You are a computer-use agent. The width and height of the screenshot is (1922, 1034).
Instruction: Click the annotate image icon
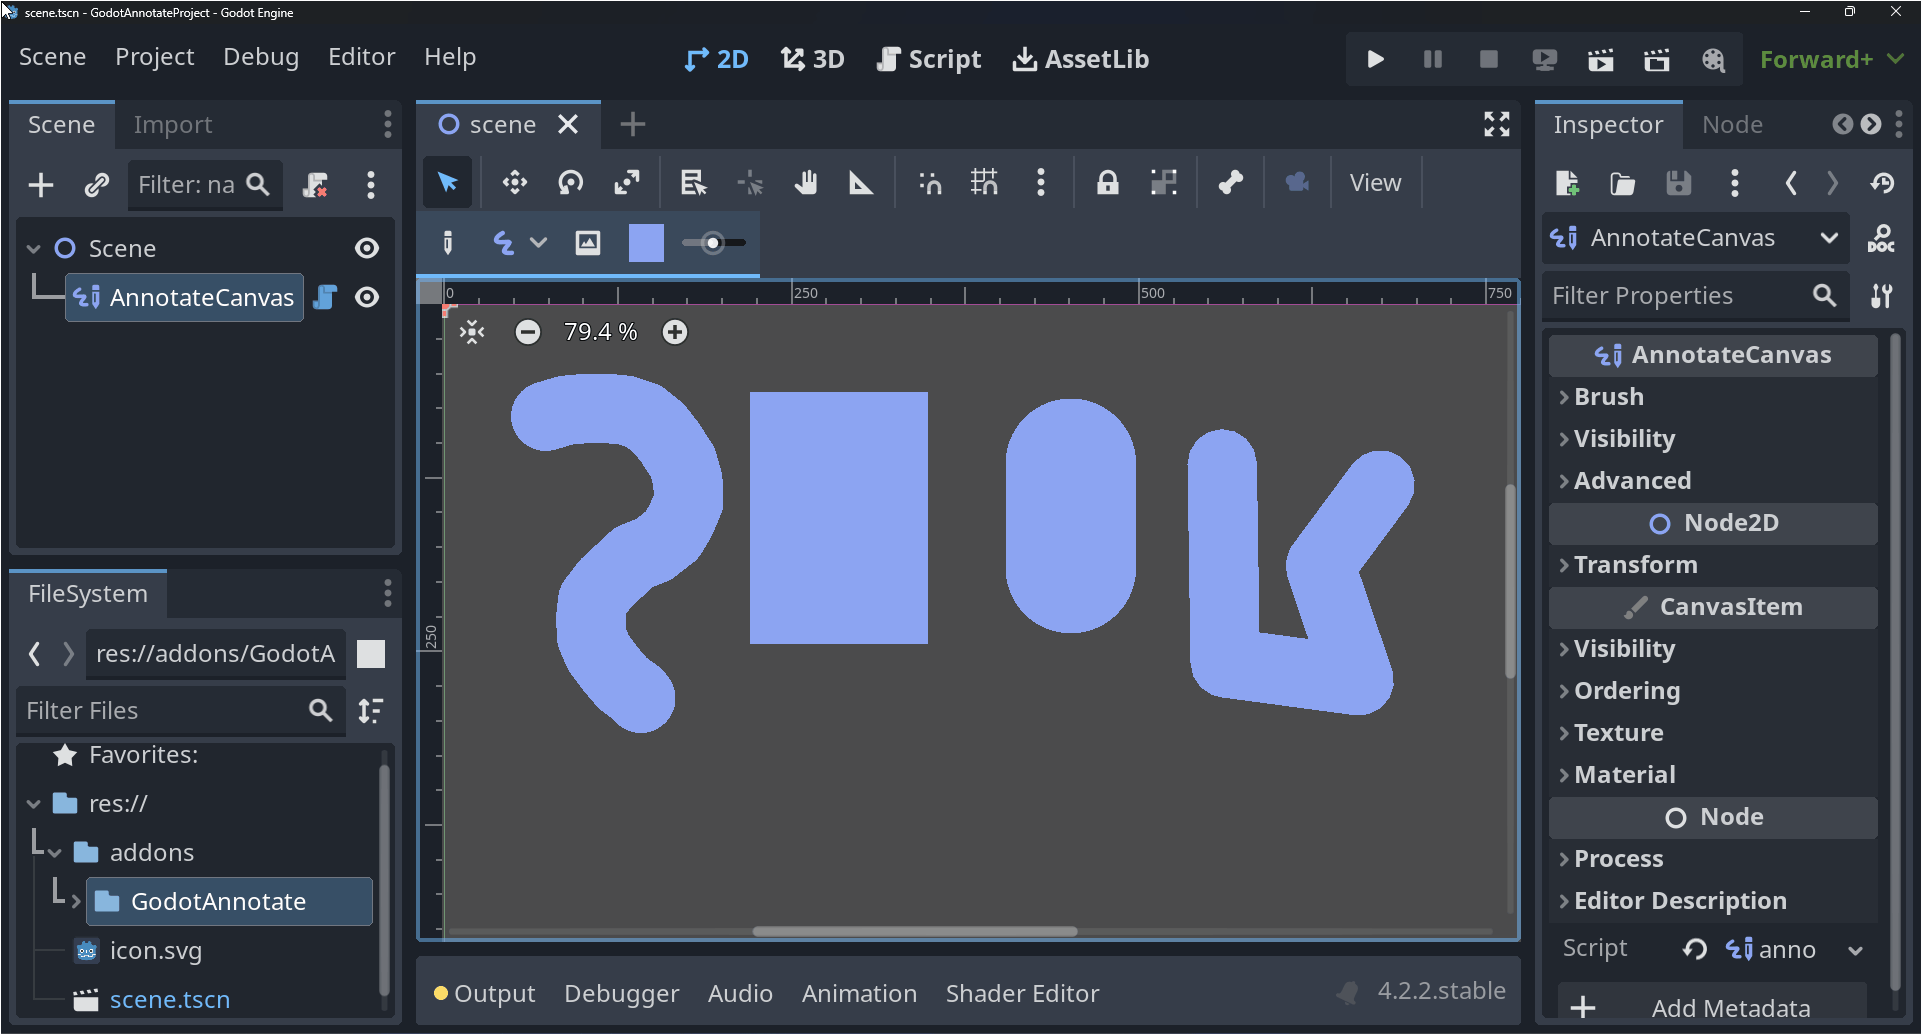point(588,243)
